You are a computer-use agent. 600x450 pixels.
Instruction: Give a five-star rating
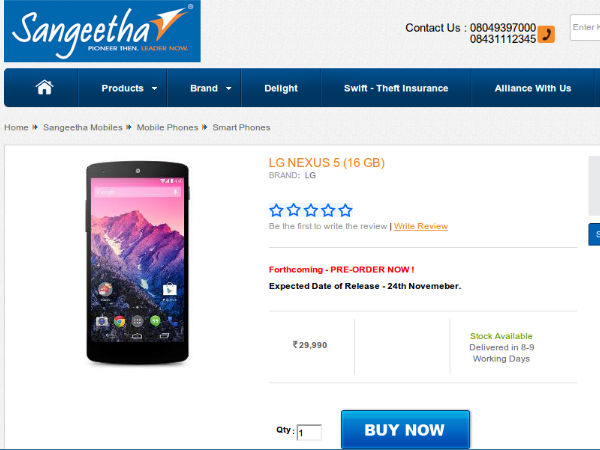pyautogui.click(x=346, y=210)
